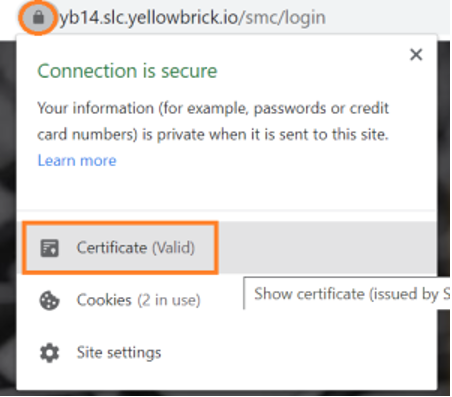The width and height of the screenshot is (452, 397).
Task: Click the certificate icon
Action: (49, 248)
